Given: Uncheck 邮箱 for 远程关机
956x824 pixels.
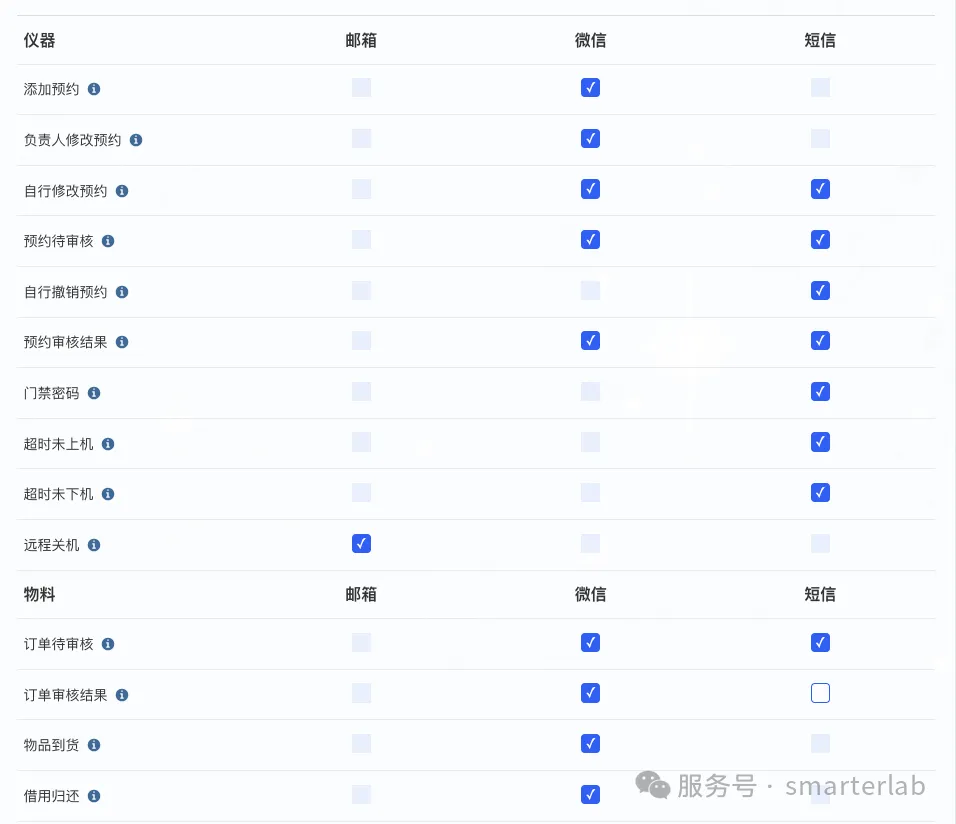Looking at the screenshot, I should 362,543.
